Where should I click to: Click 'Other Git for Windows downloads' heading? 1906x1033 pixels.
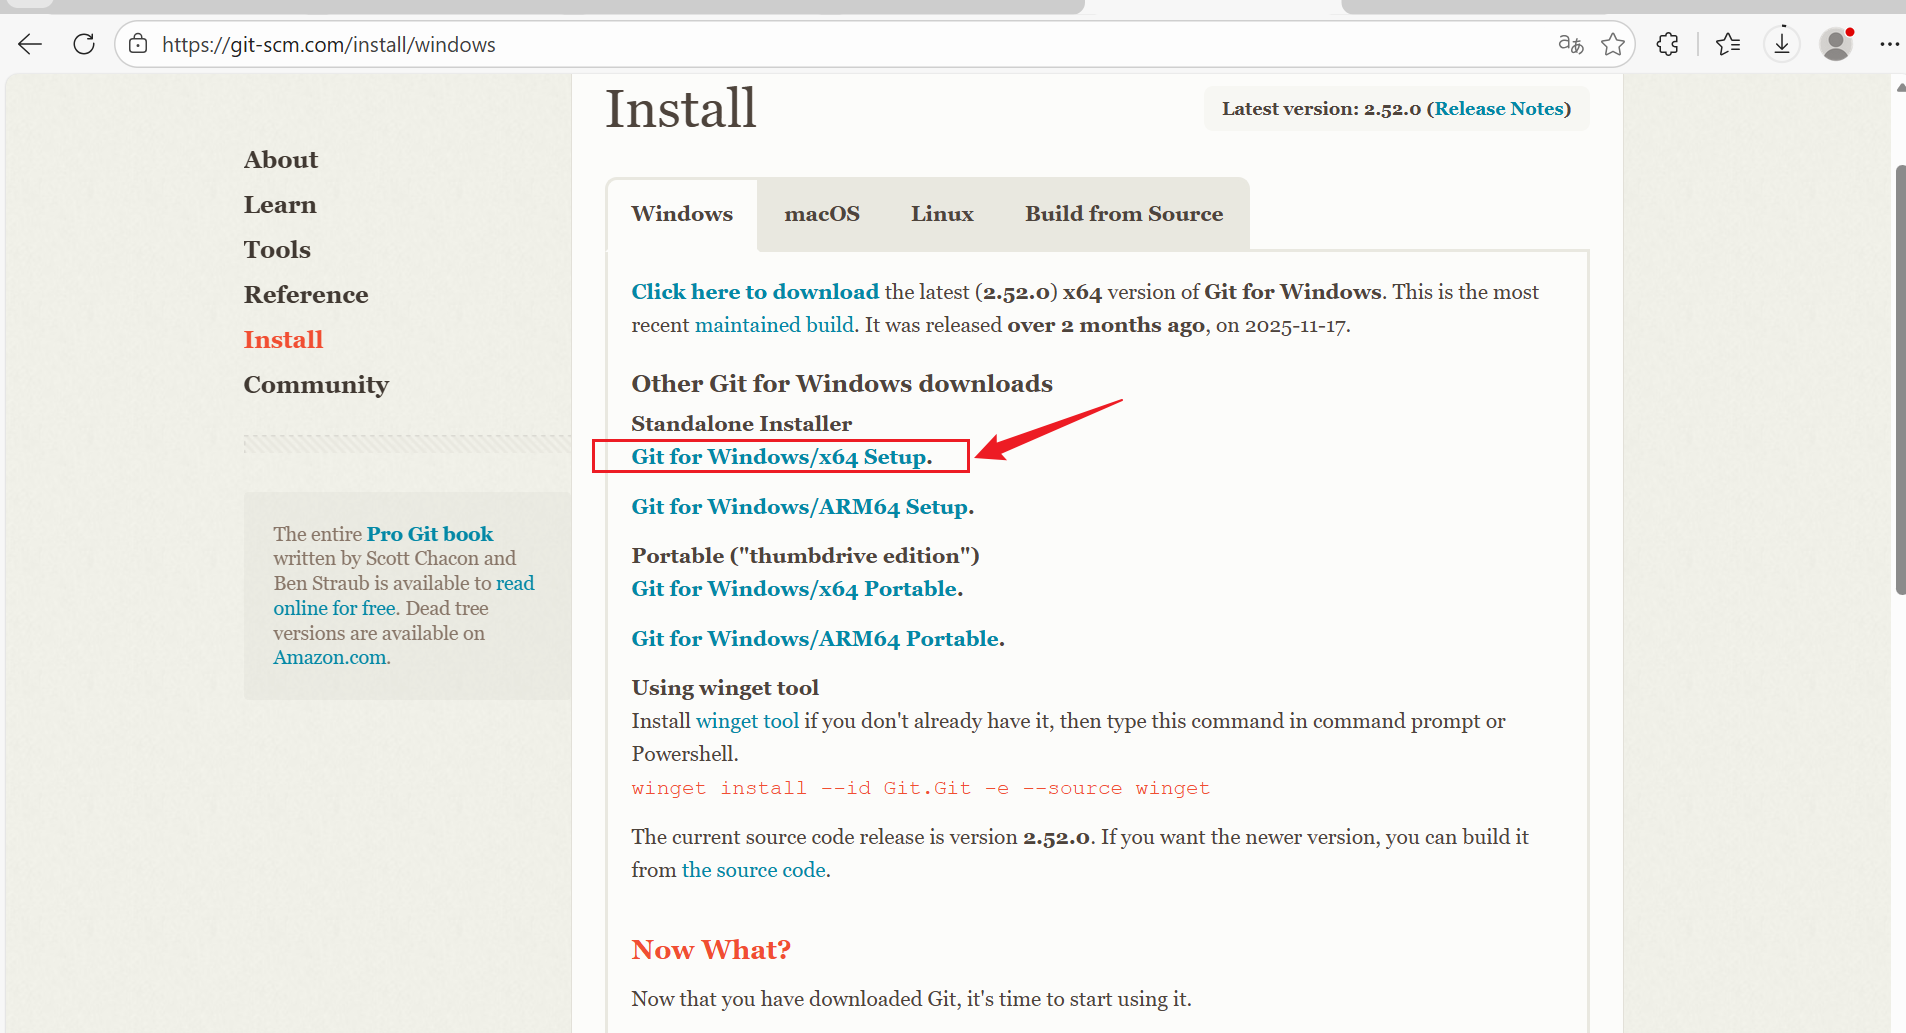tap(842, 384)
